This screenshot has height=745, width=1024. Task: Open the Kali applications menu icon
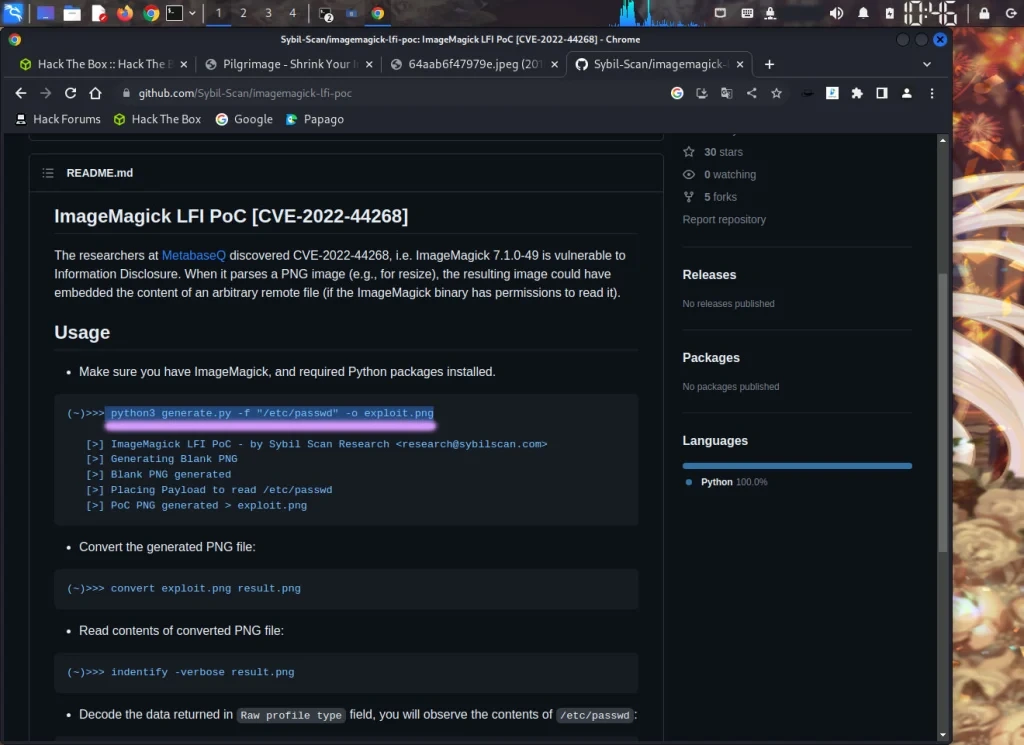pos(13,12)
